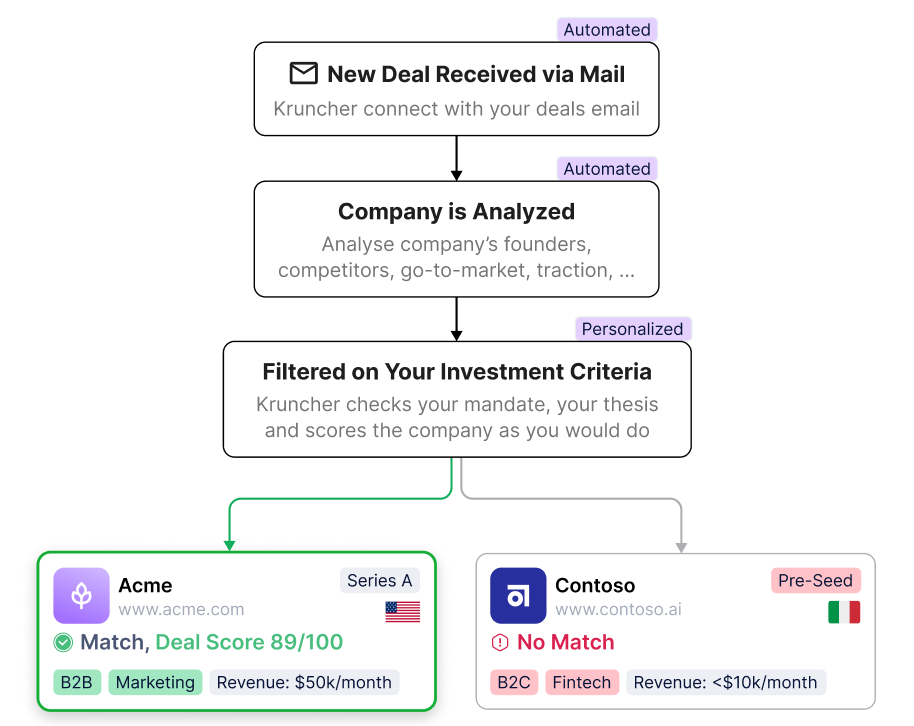The image size is (914, 726).
Task: Click the United States flag icon
Action: tap(402, 612)
